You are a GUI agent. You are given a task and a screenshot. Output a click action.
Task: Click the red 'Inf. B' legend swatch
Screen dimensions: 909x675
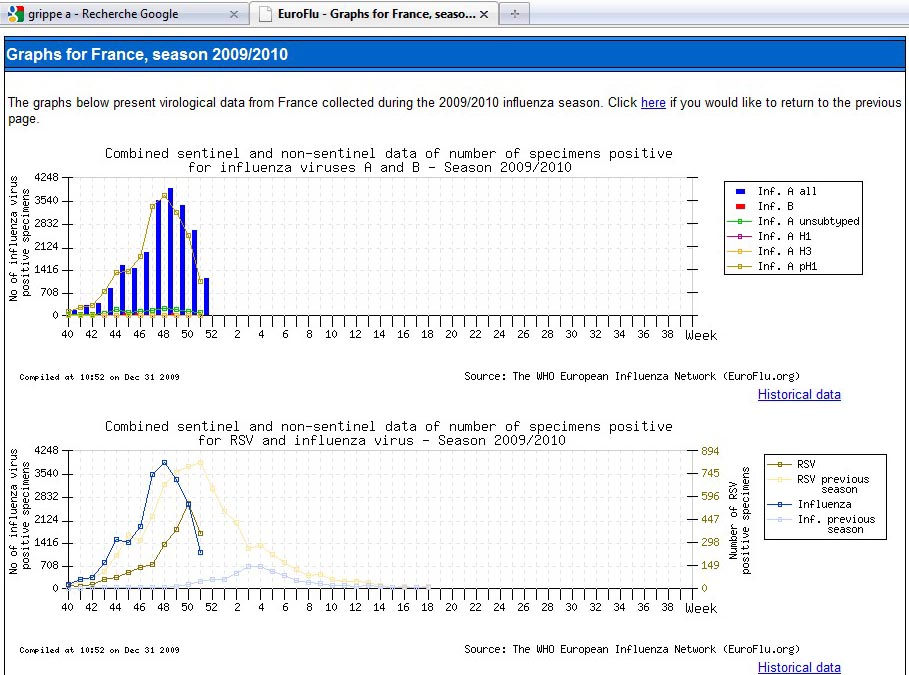(x=740, y=206)
